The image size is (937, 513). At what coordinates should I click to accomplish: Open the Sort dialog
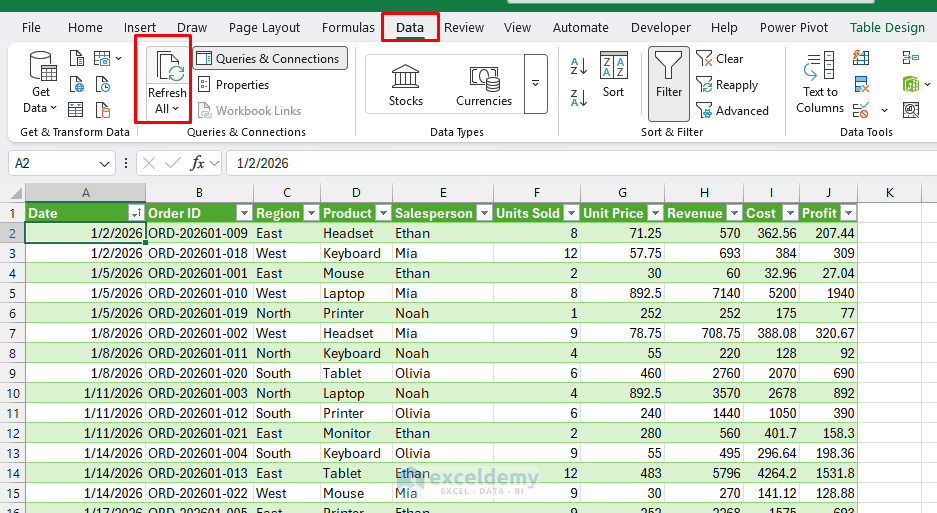click(x=613, y=75)
